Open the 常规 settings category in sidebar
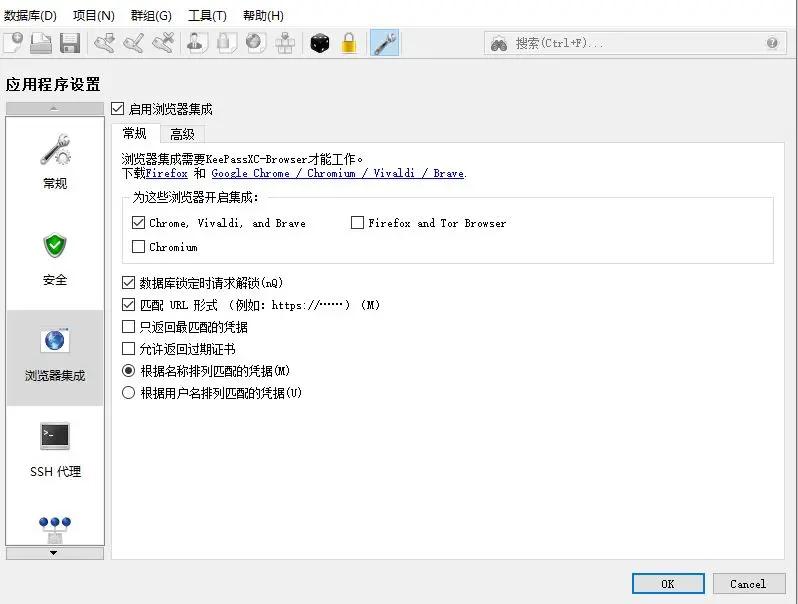Viewport: 798px width, 604px height. (x=55, y=162)
